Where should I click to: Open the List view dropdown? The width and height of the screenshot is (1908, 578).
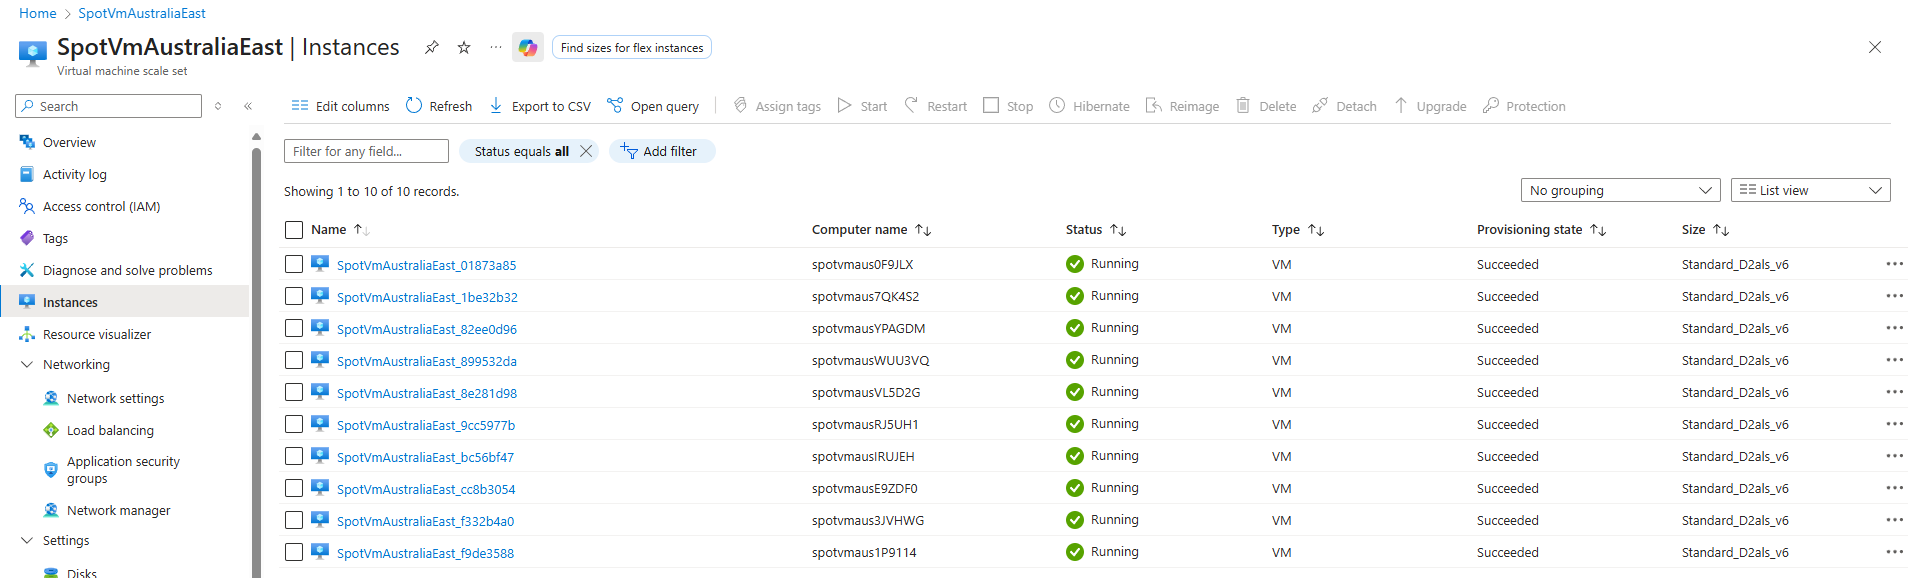[x=1810, y=190]
